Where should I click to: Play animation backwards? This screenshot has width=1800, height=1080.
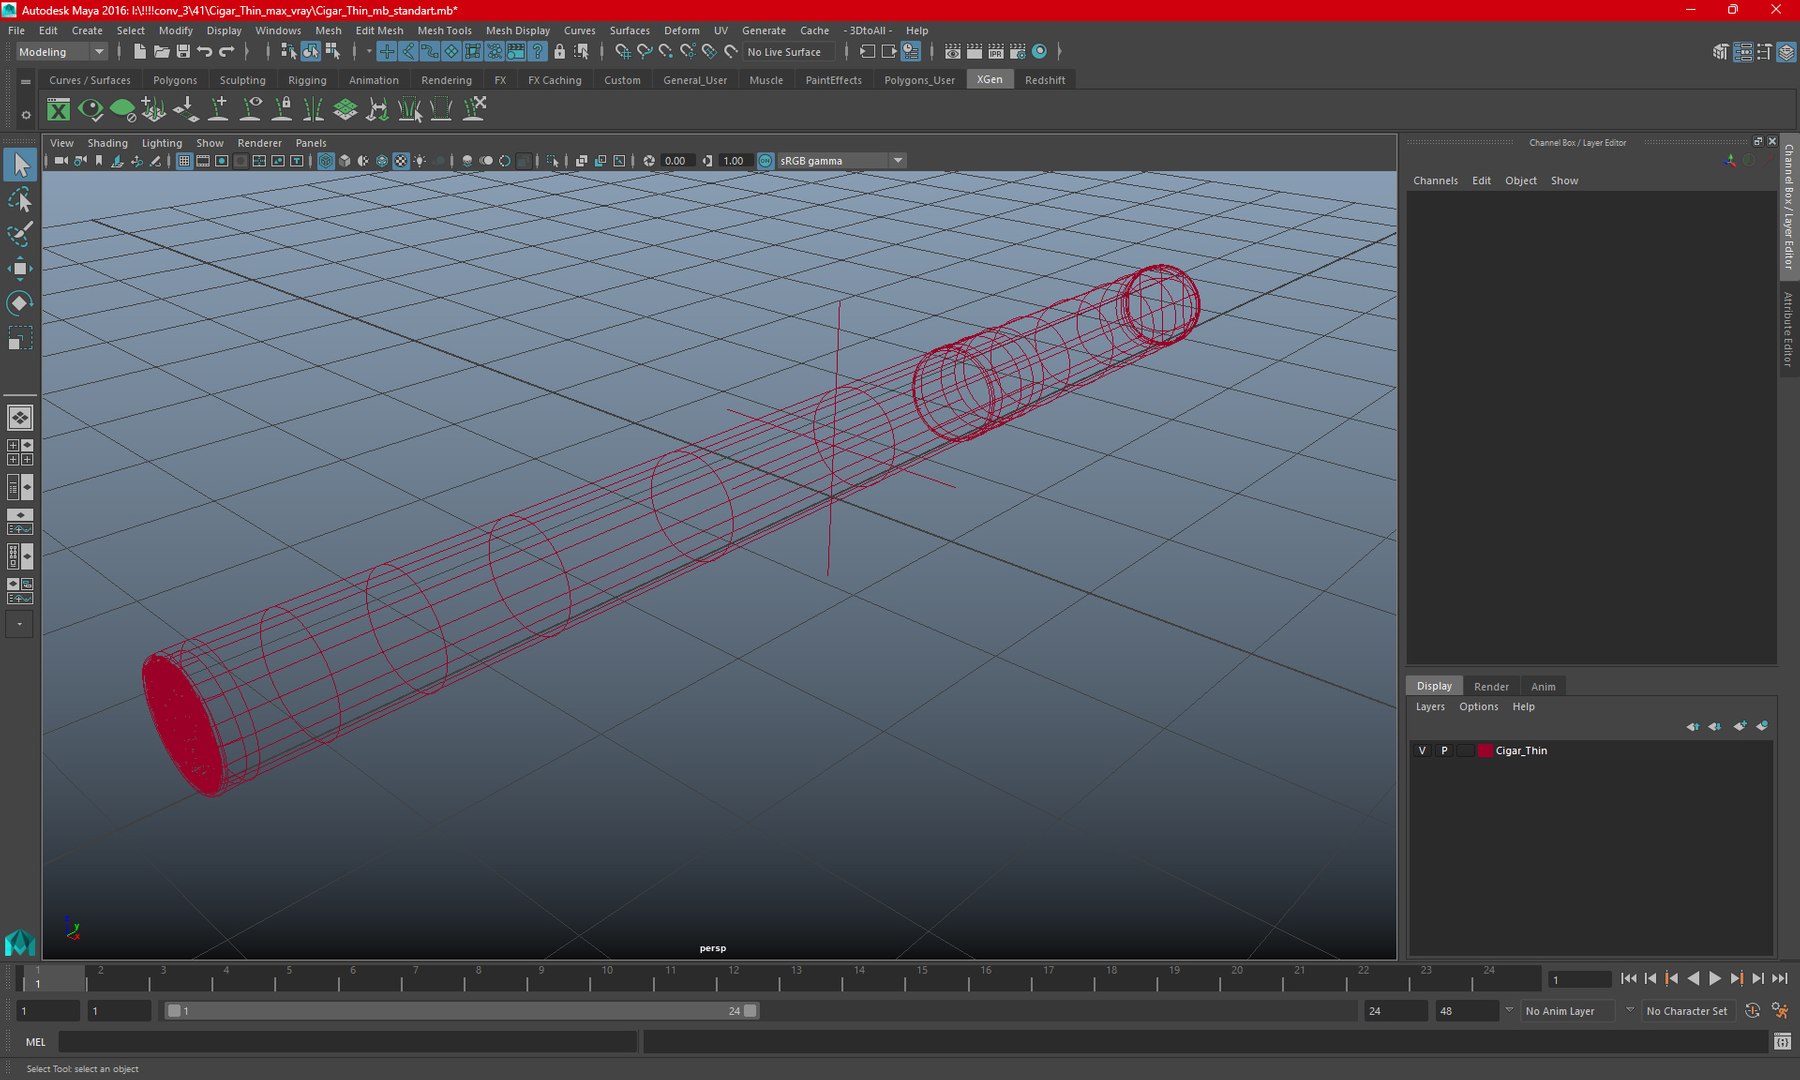1693,979
